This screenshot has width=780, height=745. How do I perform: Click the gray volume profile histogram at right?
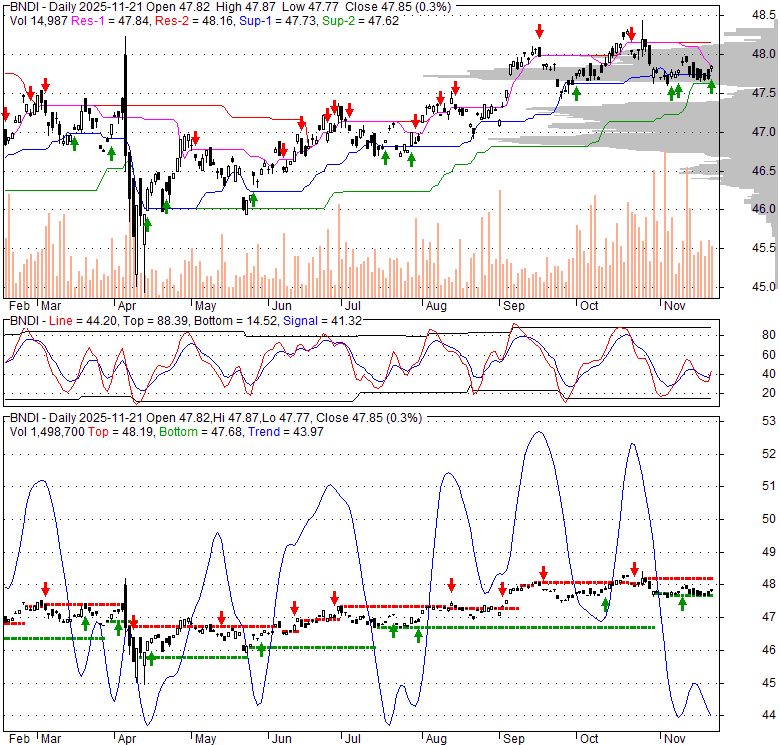coord(690,110)
